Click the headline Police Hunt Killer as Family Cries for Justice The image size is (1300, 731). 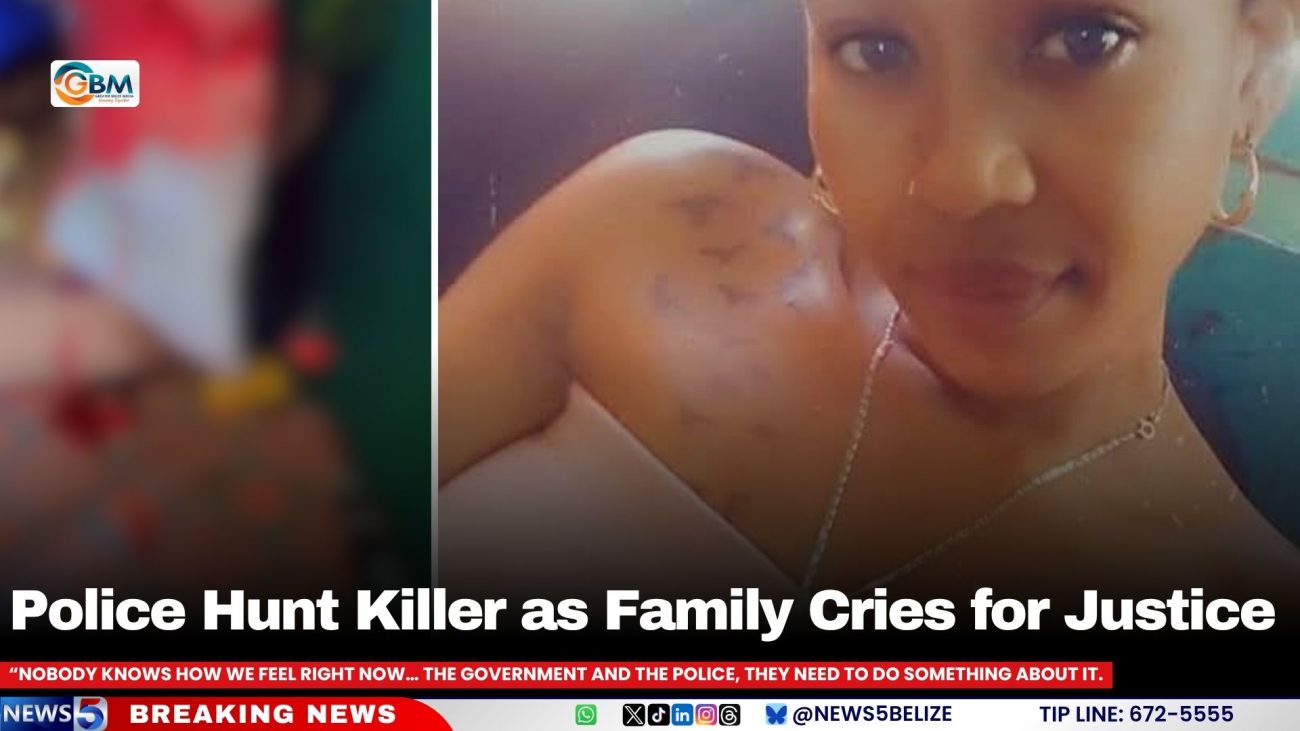tap(643, 612)
